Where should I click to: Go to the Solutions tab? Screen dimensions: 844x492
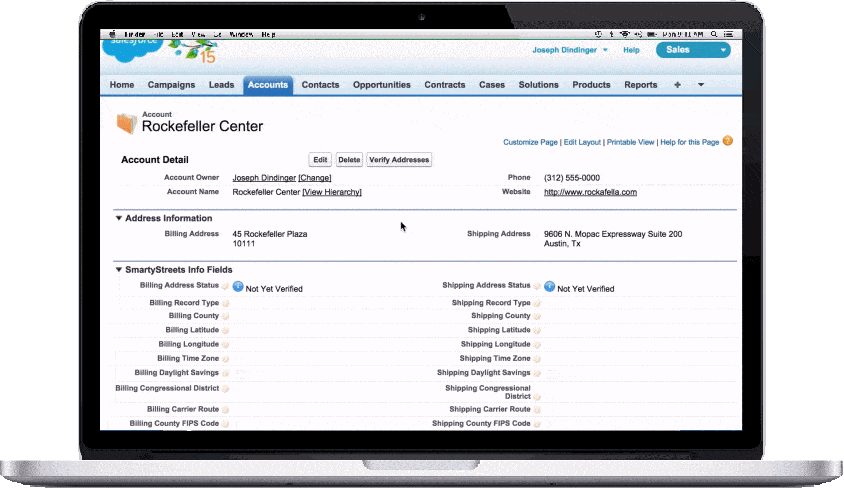[538, 85]
